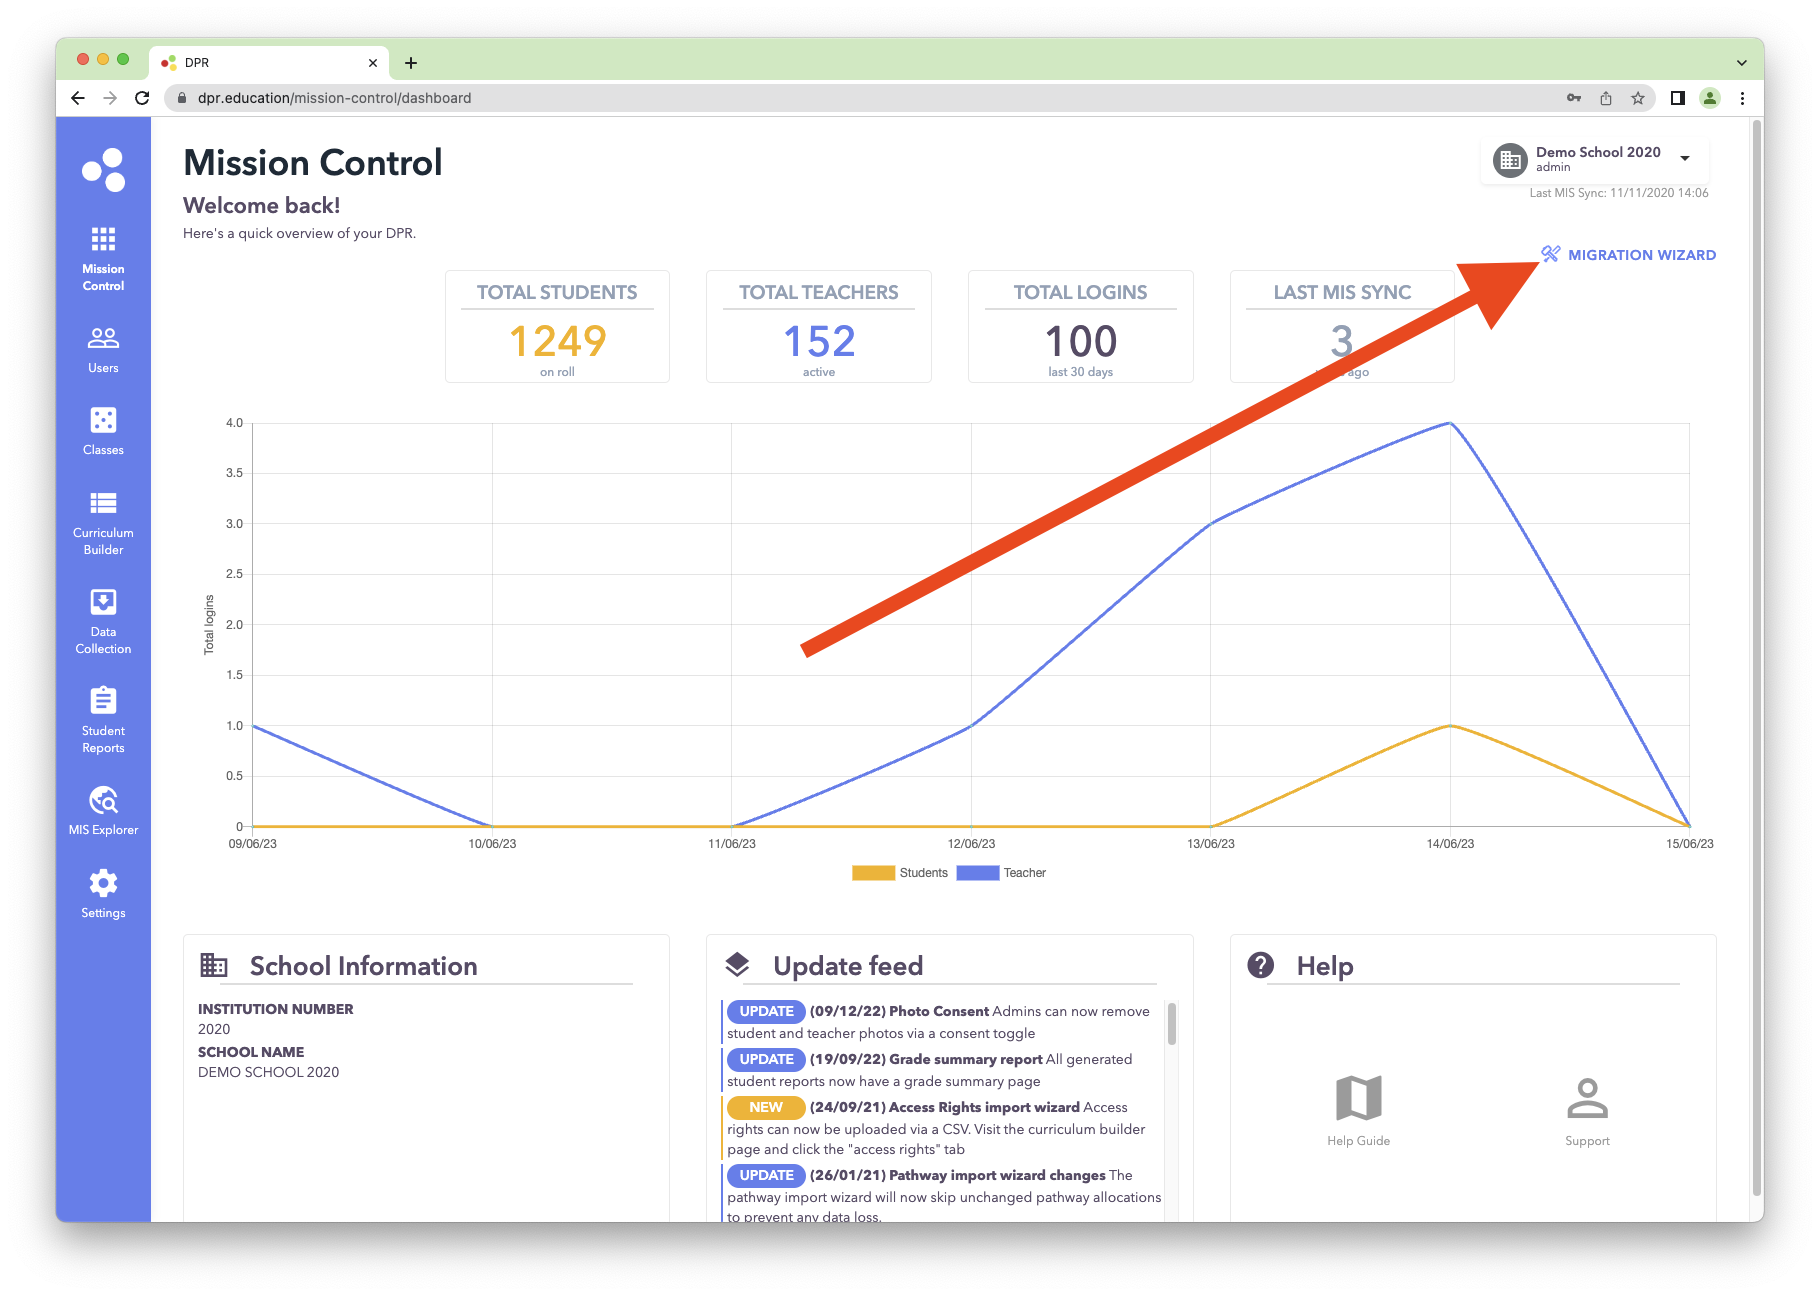The height and width of the screenshot is (1296, 1820).
Task: Click the DPR logo in the sidebar
Action: tap(103, 168)
